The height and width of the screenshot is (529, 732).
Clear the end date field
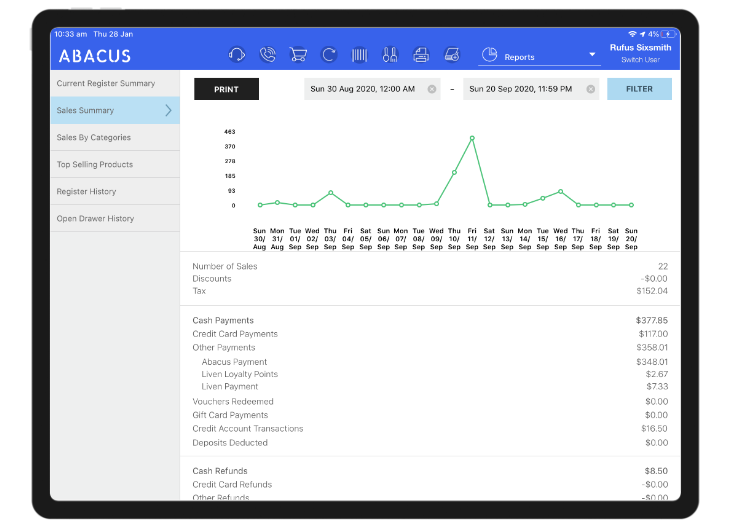(591, 89)
